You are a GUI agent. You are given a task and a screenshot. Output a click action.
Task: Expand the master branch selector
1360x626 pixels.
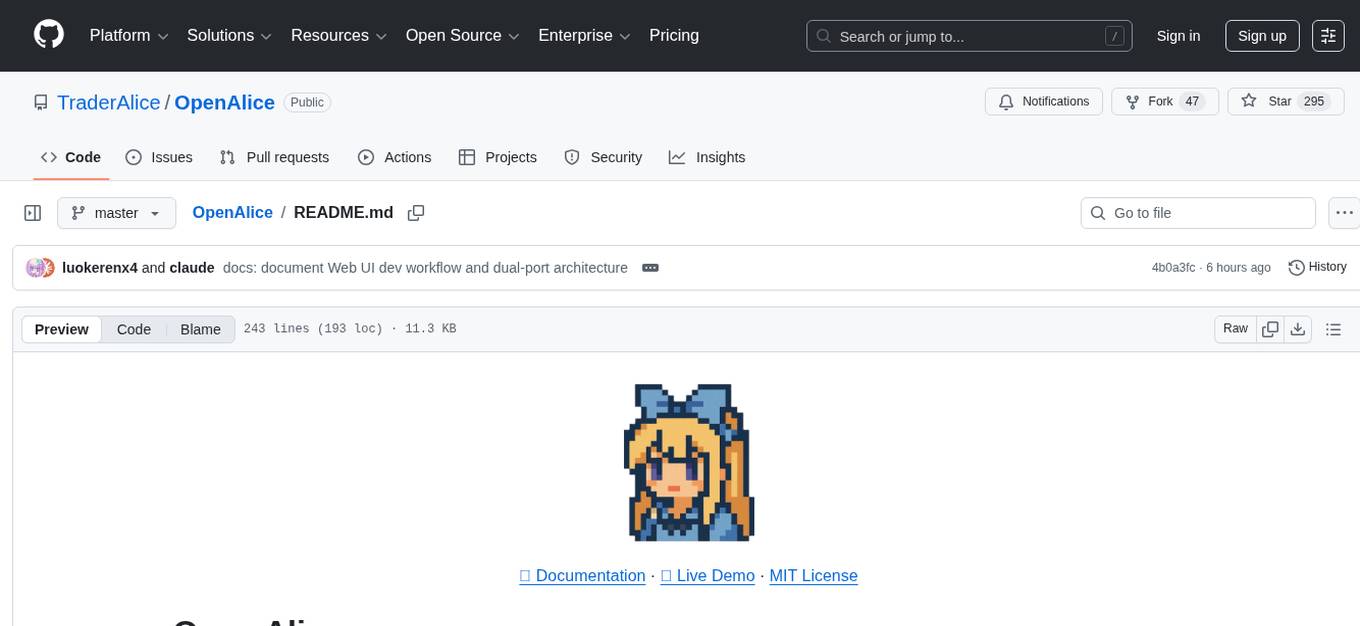click(116, 212)
